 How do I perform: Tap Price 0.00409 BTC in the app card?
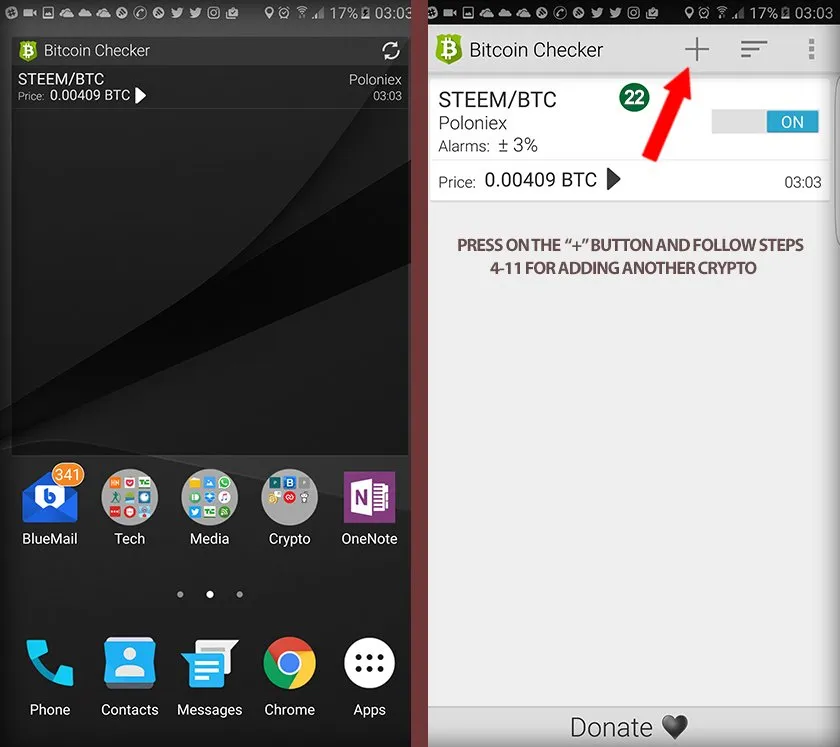click(x=517, y=180)
